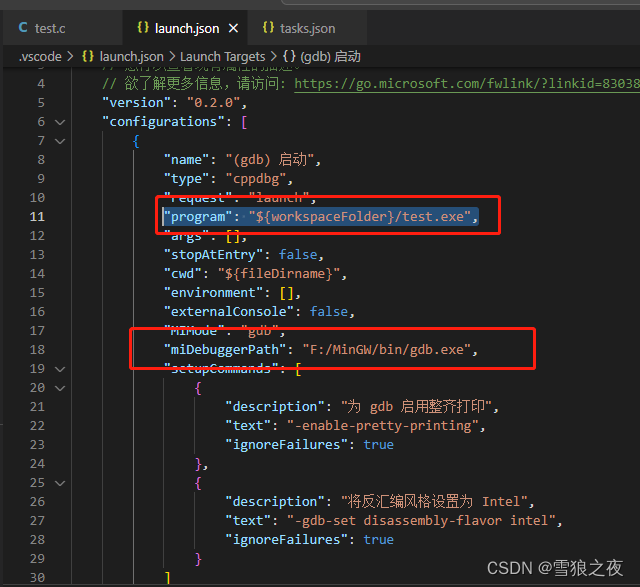
Task: Click the "stopAtEntry" key
Action: pyautogui.click(x=213, y=255)
